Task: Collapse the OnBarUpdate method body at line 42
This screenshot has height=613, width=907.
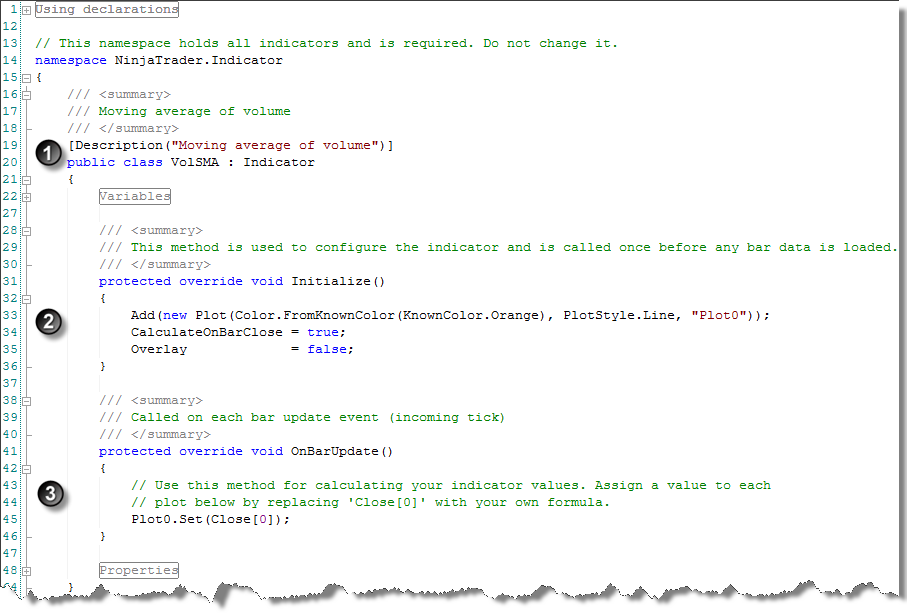Action: click(x=27, y=469)
